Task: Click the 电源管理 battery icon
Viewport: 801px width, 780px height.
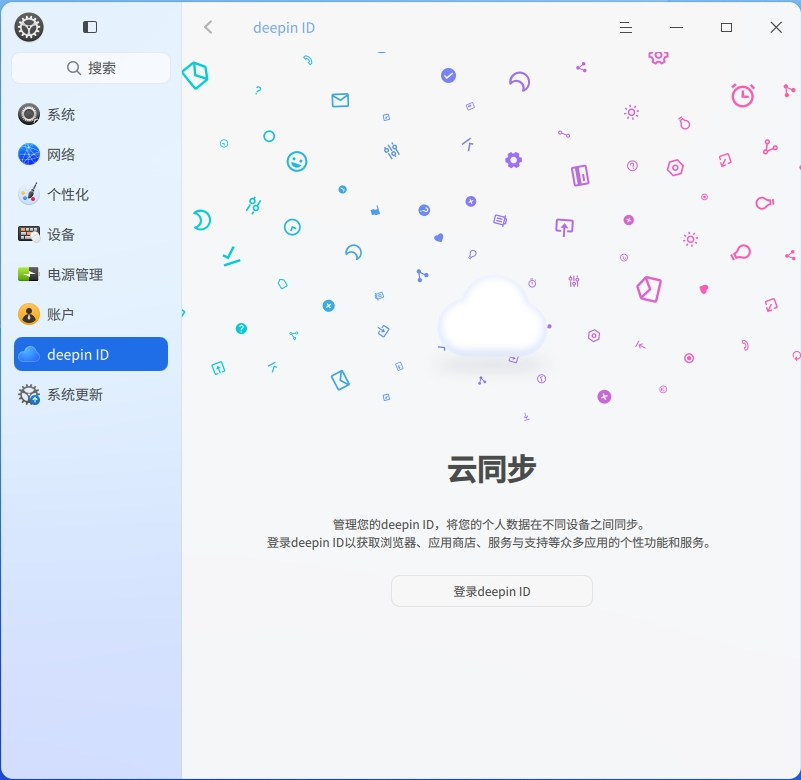Action: (29, 274)
